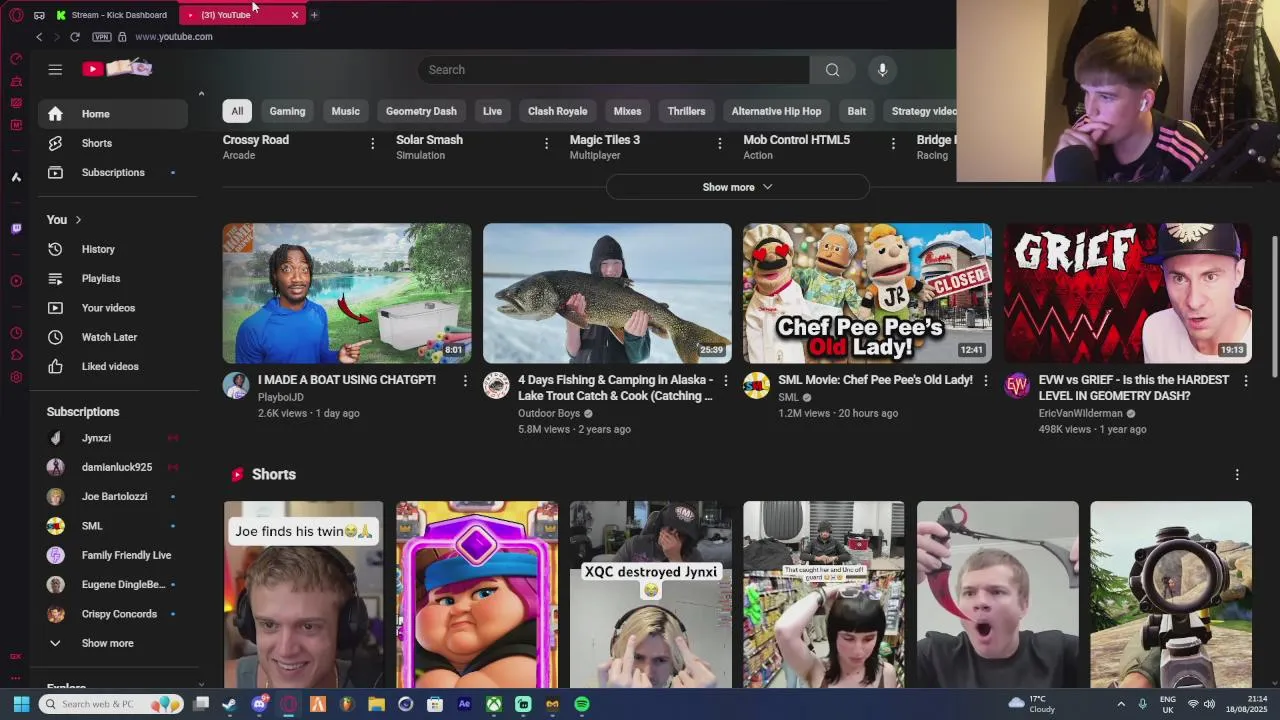Start voice search with the microphone
Image resolution: width=1280 pixels, height=720 pixels.
(882, 69)
